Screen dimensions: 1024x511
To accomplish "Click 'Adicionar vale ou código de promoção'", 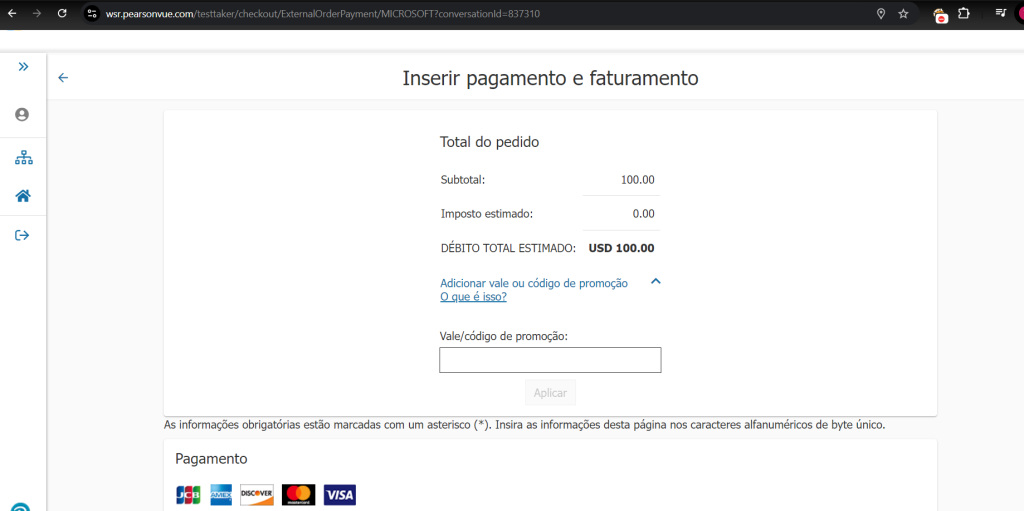I will click(x=534, y=283).
